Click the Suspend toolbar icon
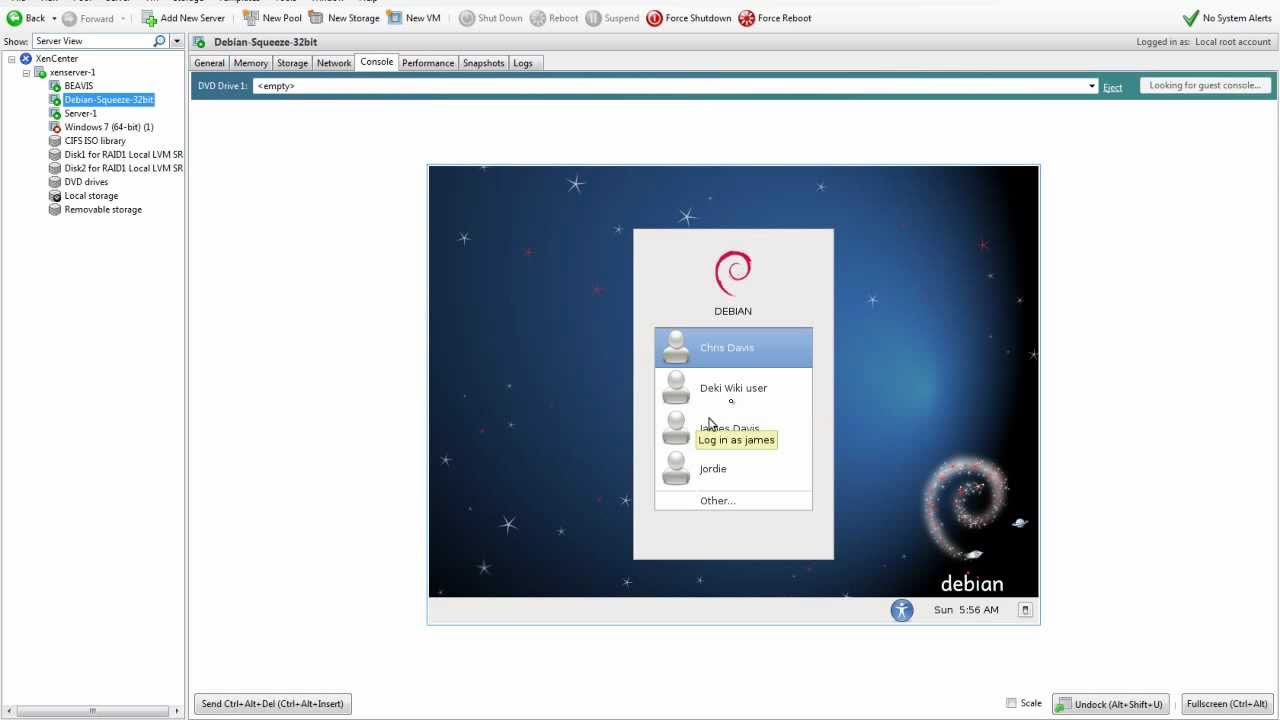Viewport: 1280px width, 720px height. tap(593, 18)
